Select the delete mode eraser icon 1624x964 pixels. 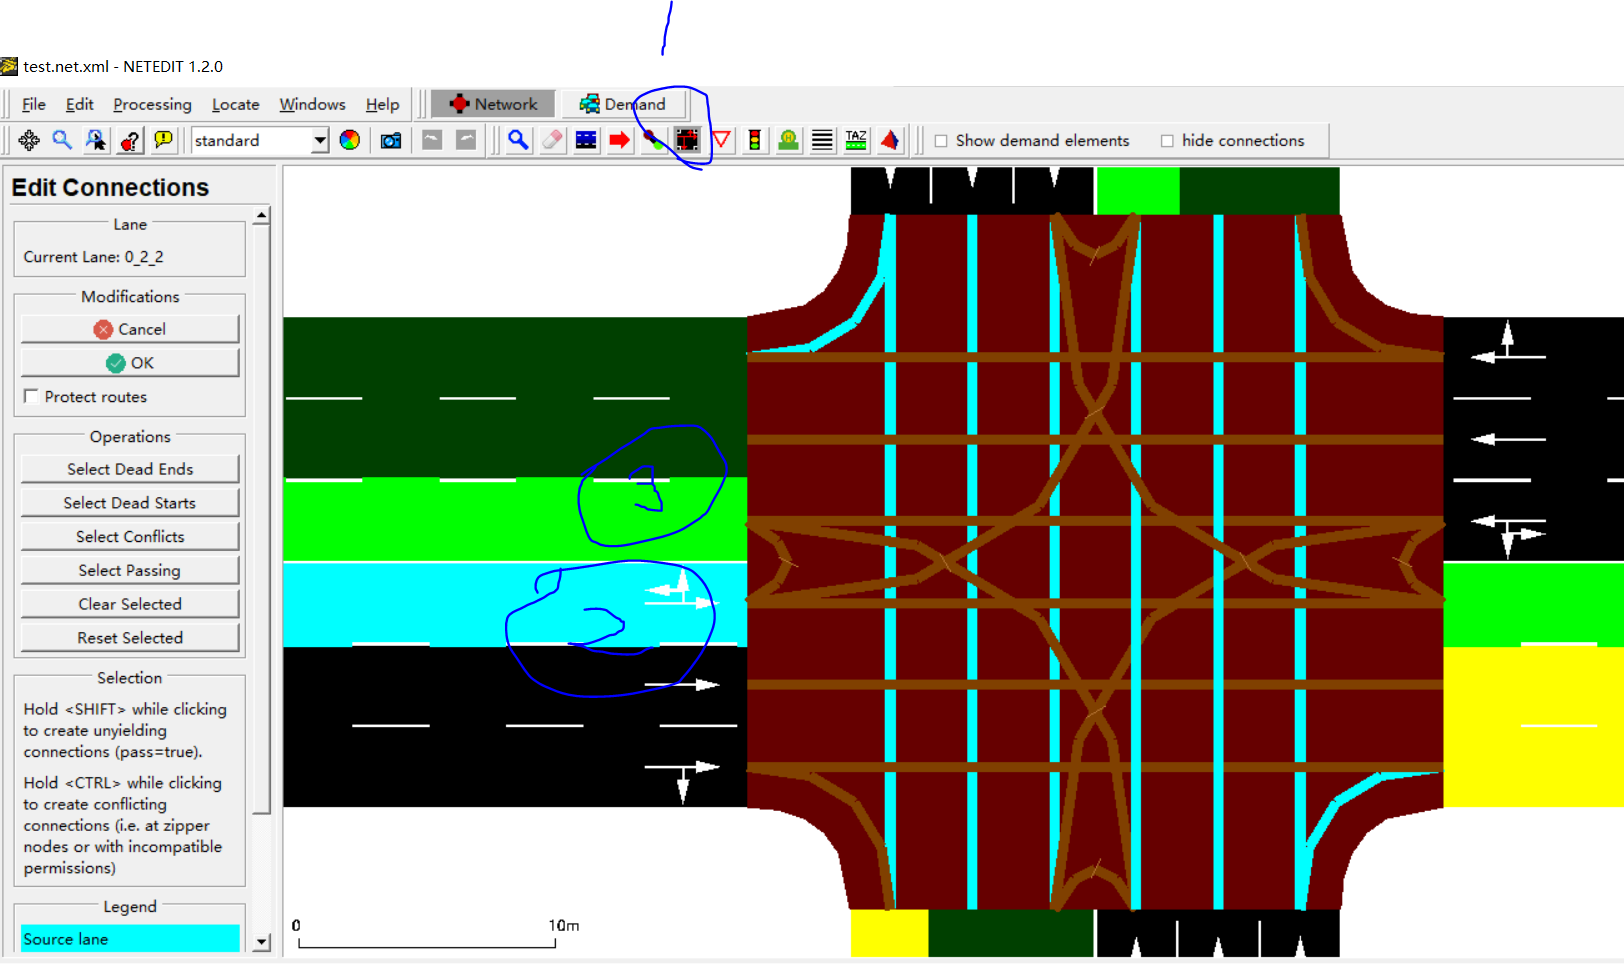coord(552,140)
